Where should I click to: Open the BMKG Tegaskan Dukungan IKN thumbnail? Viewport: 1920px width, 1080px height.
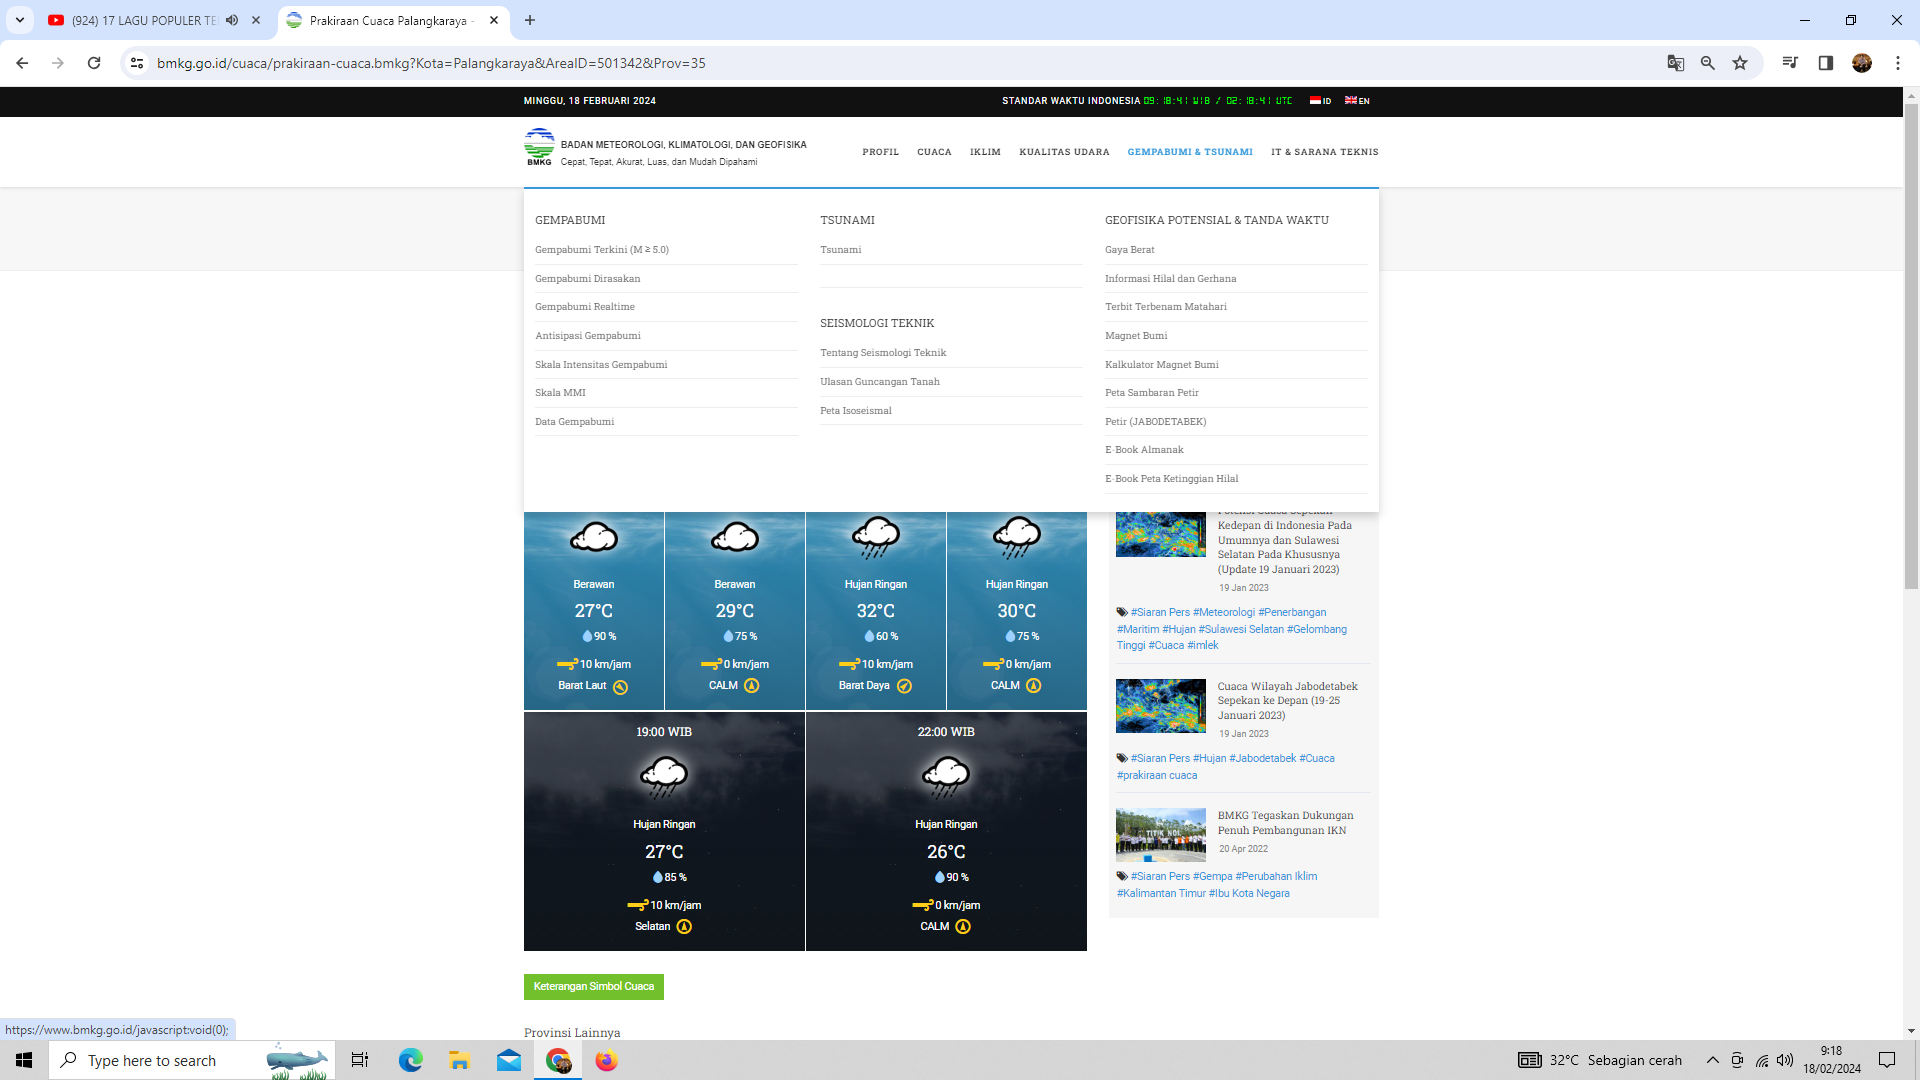click(x=1161, y=835)
